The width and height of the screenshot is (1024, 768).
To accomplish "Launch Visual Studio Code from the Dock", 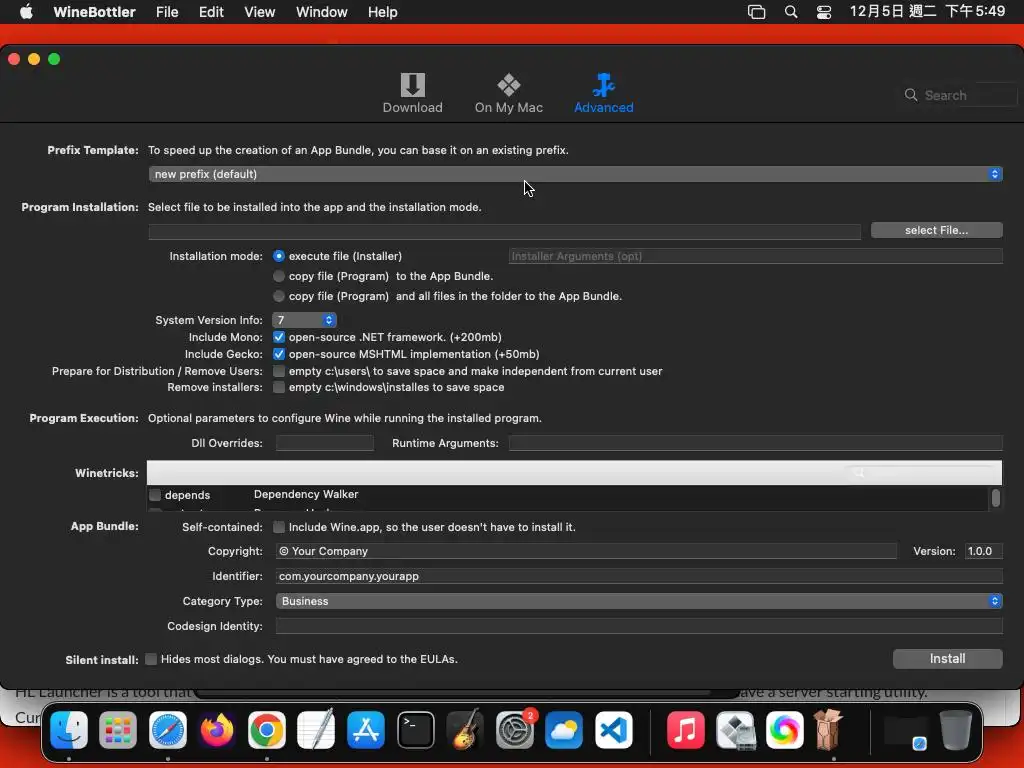I will tap(613, 729).
